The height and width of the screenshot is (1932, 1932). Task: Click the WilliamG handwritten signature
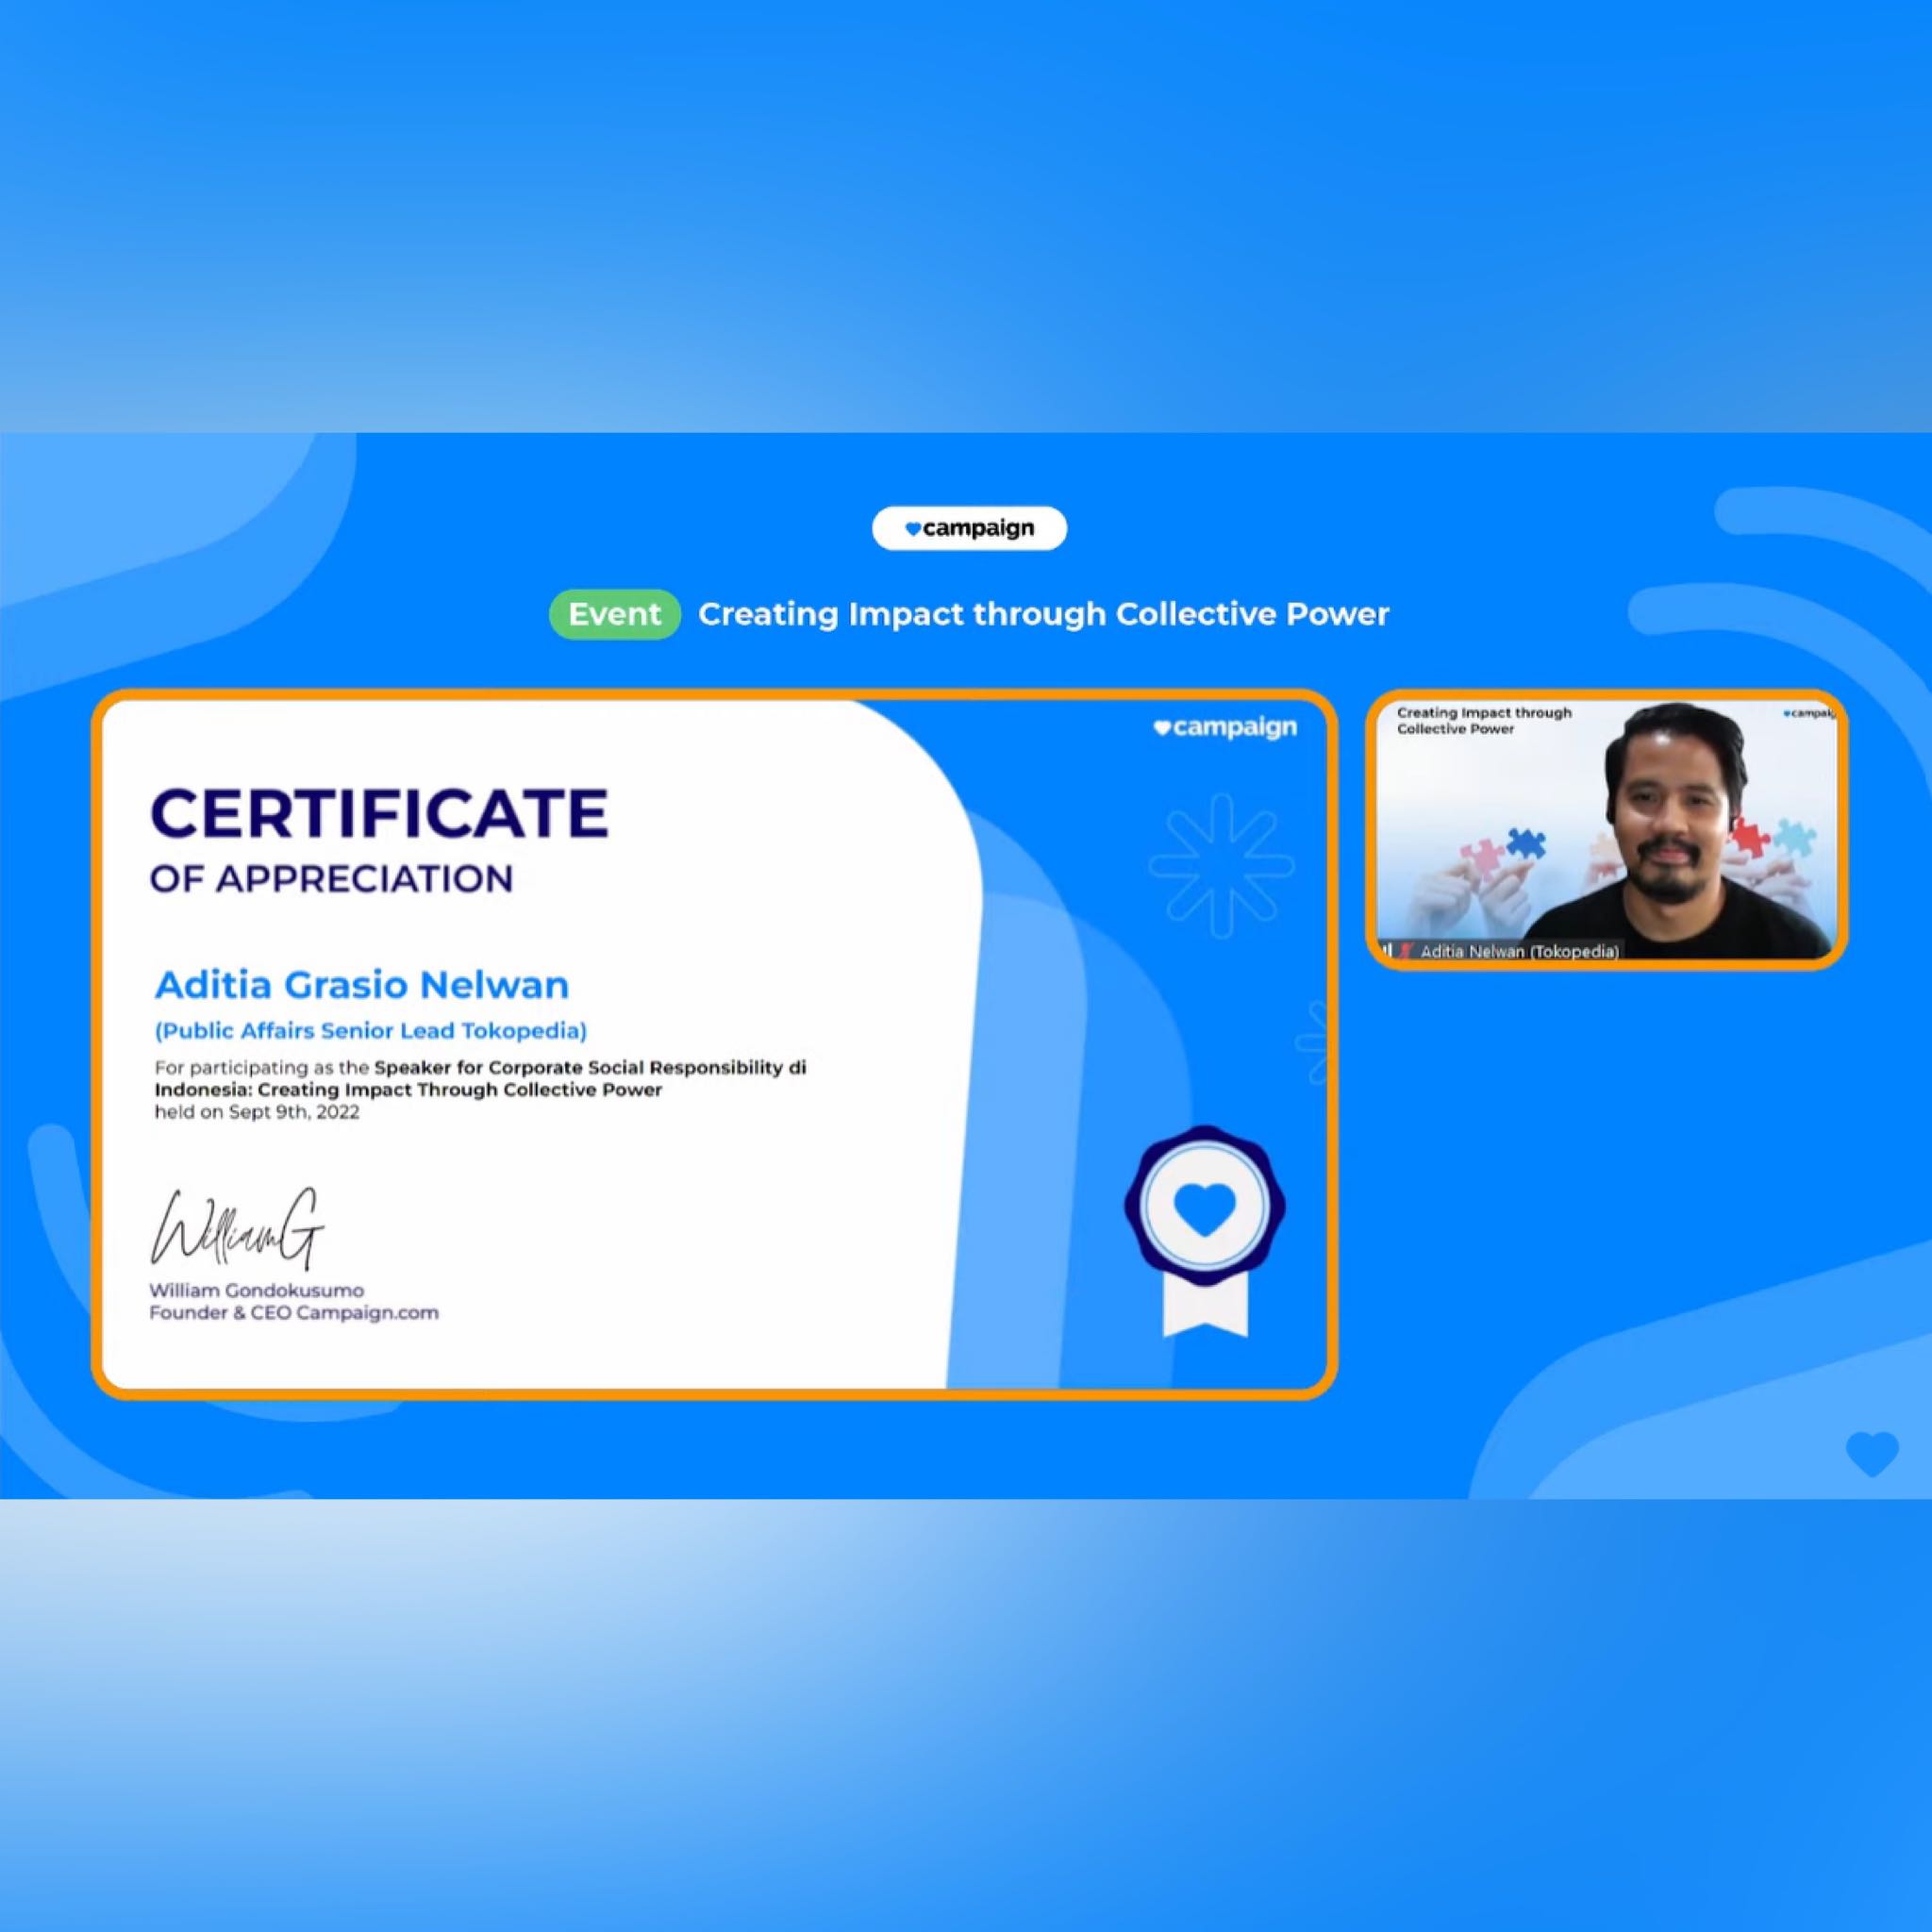pos(237,1227)
